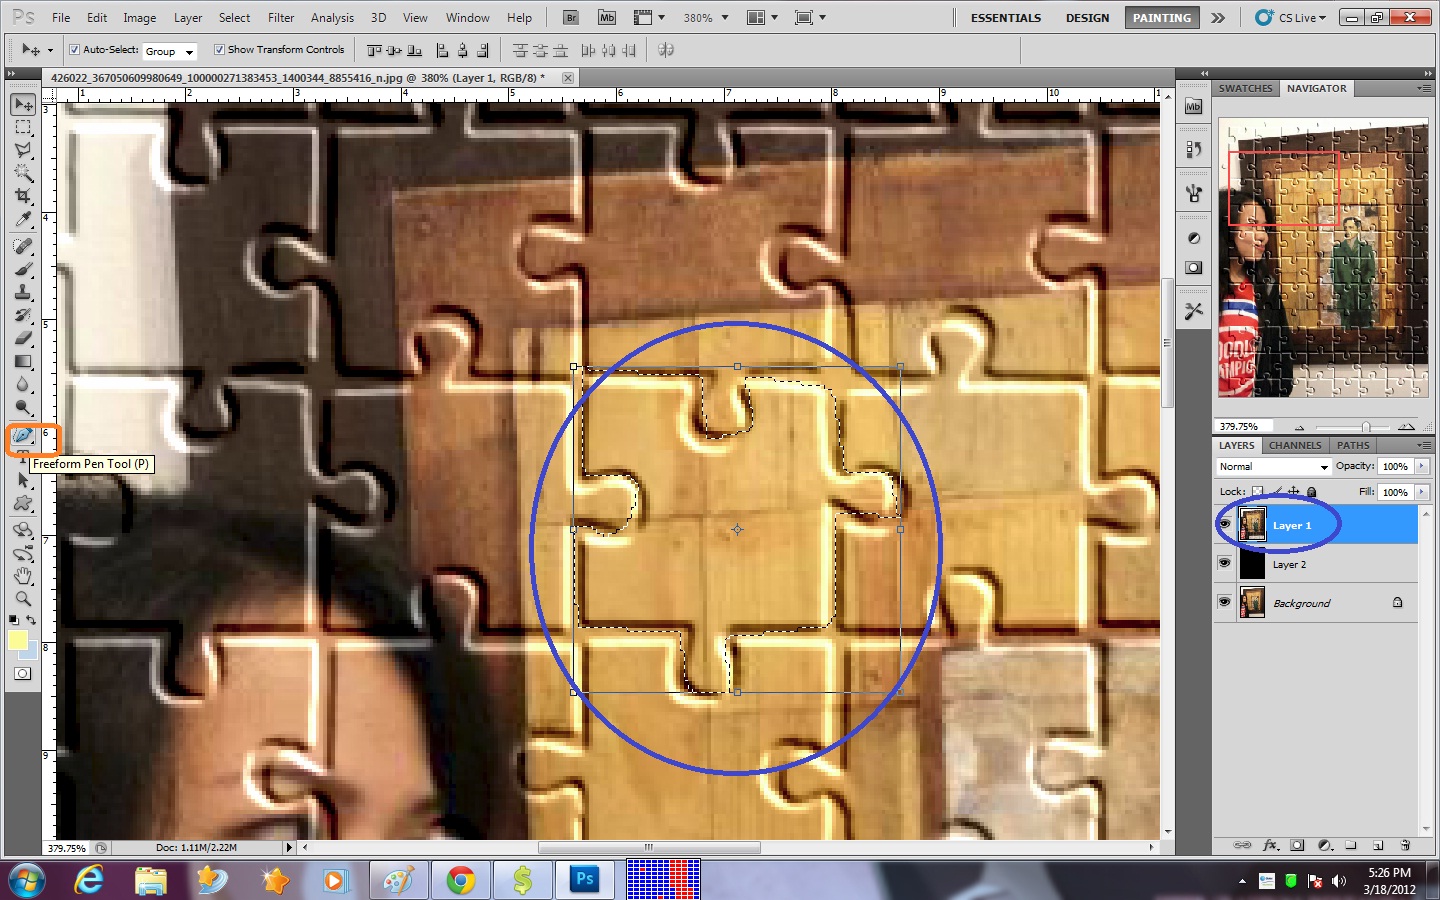
Task: Switch to the Design workspace
Action: point(1087,17)
